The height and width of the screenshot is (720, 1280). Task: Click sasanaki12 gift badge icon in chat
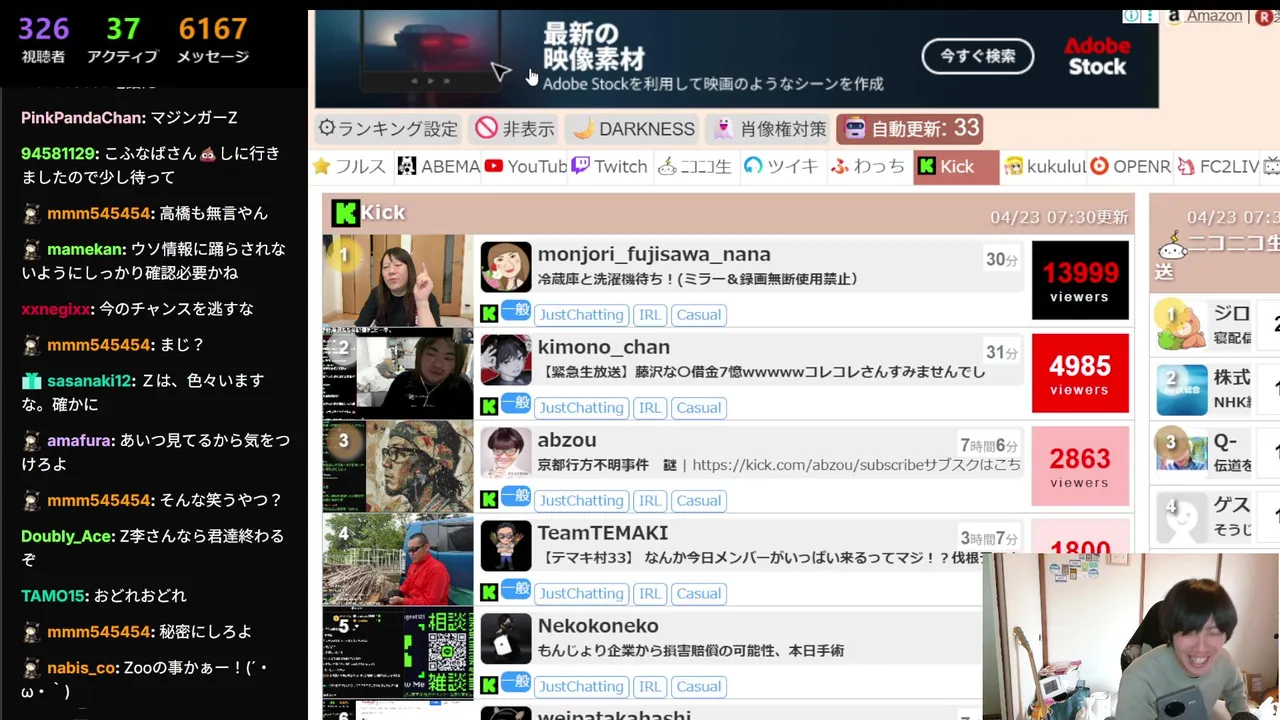click(x=31, y=381)
